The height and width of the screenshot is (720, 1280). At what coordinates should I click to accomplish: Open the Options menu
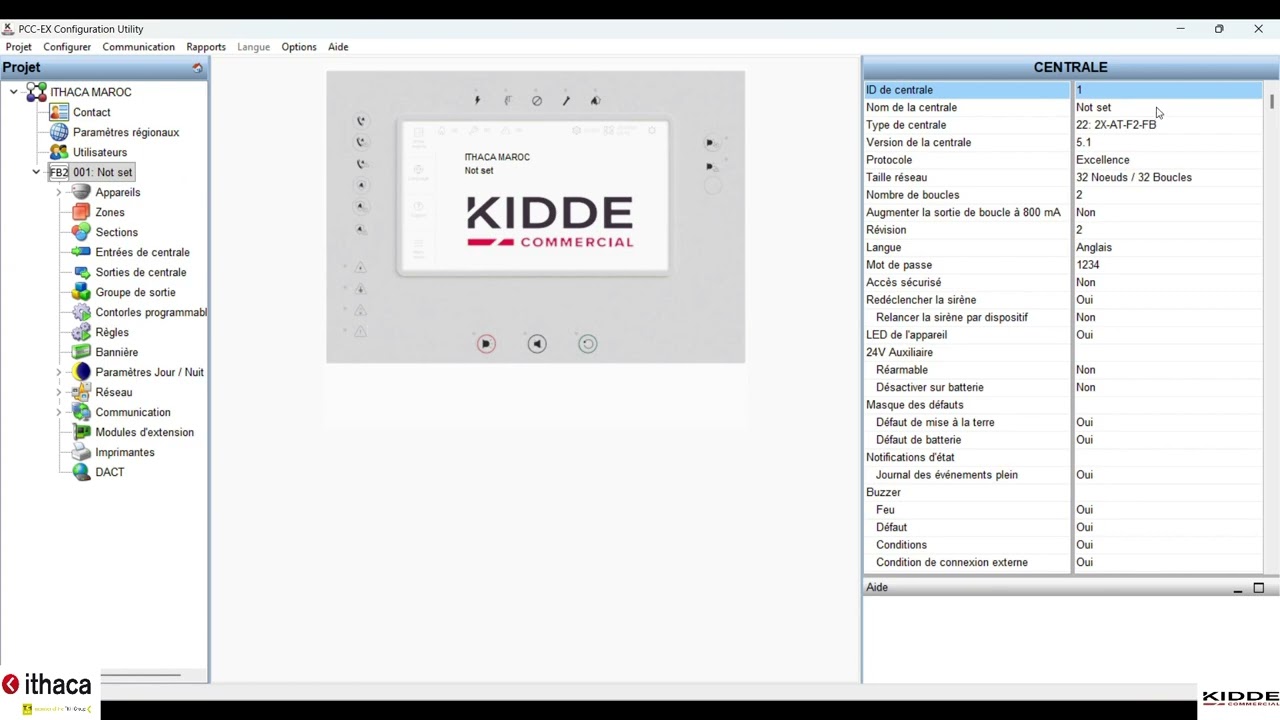298,47
